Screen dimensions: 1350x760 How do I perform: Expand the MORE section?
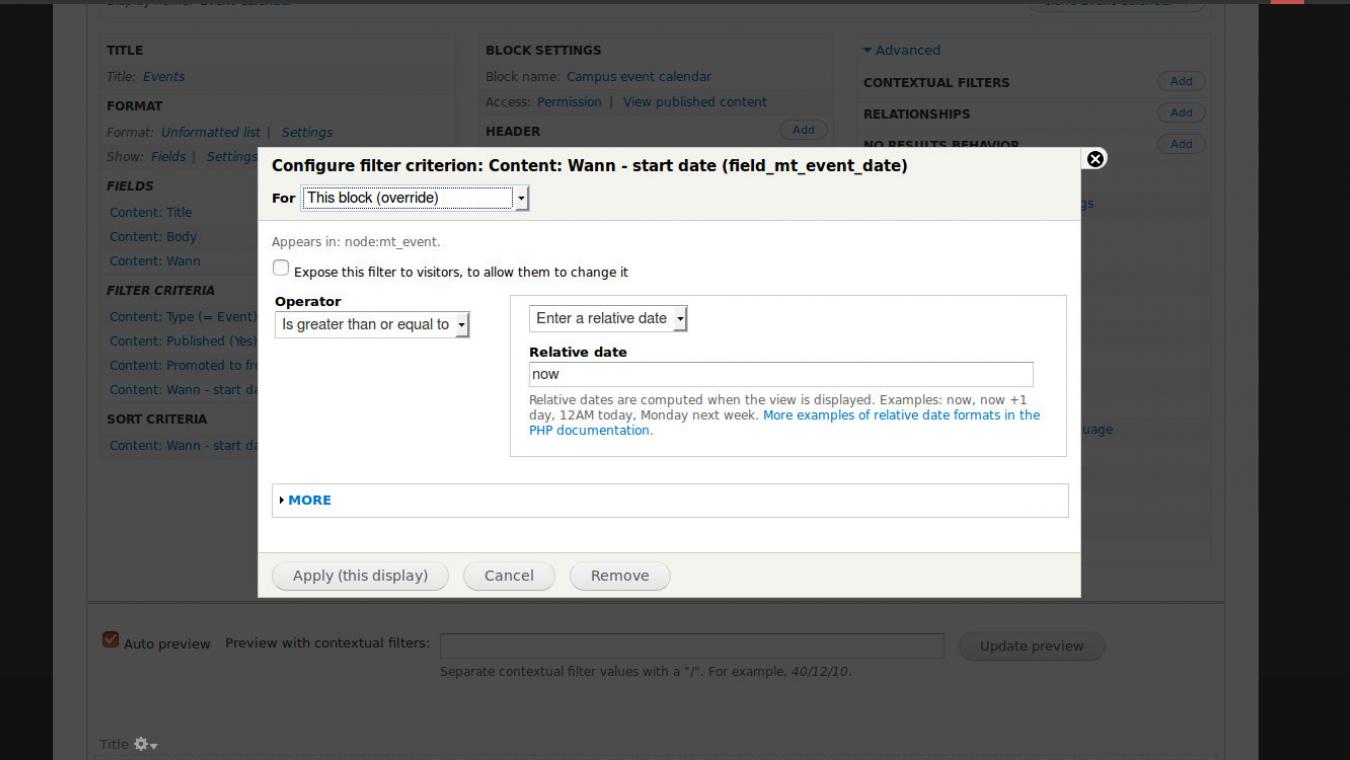pos(308,500)
